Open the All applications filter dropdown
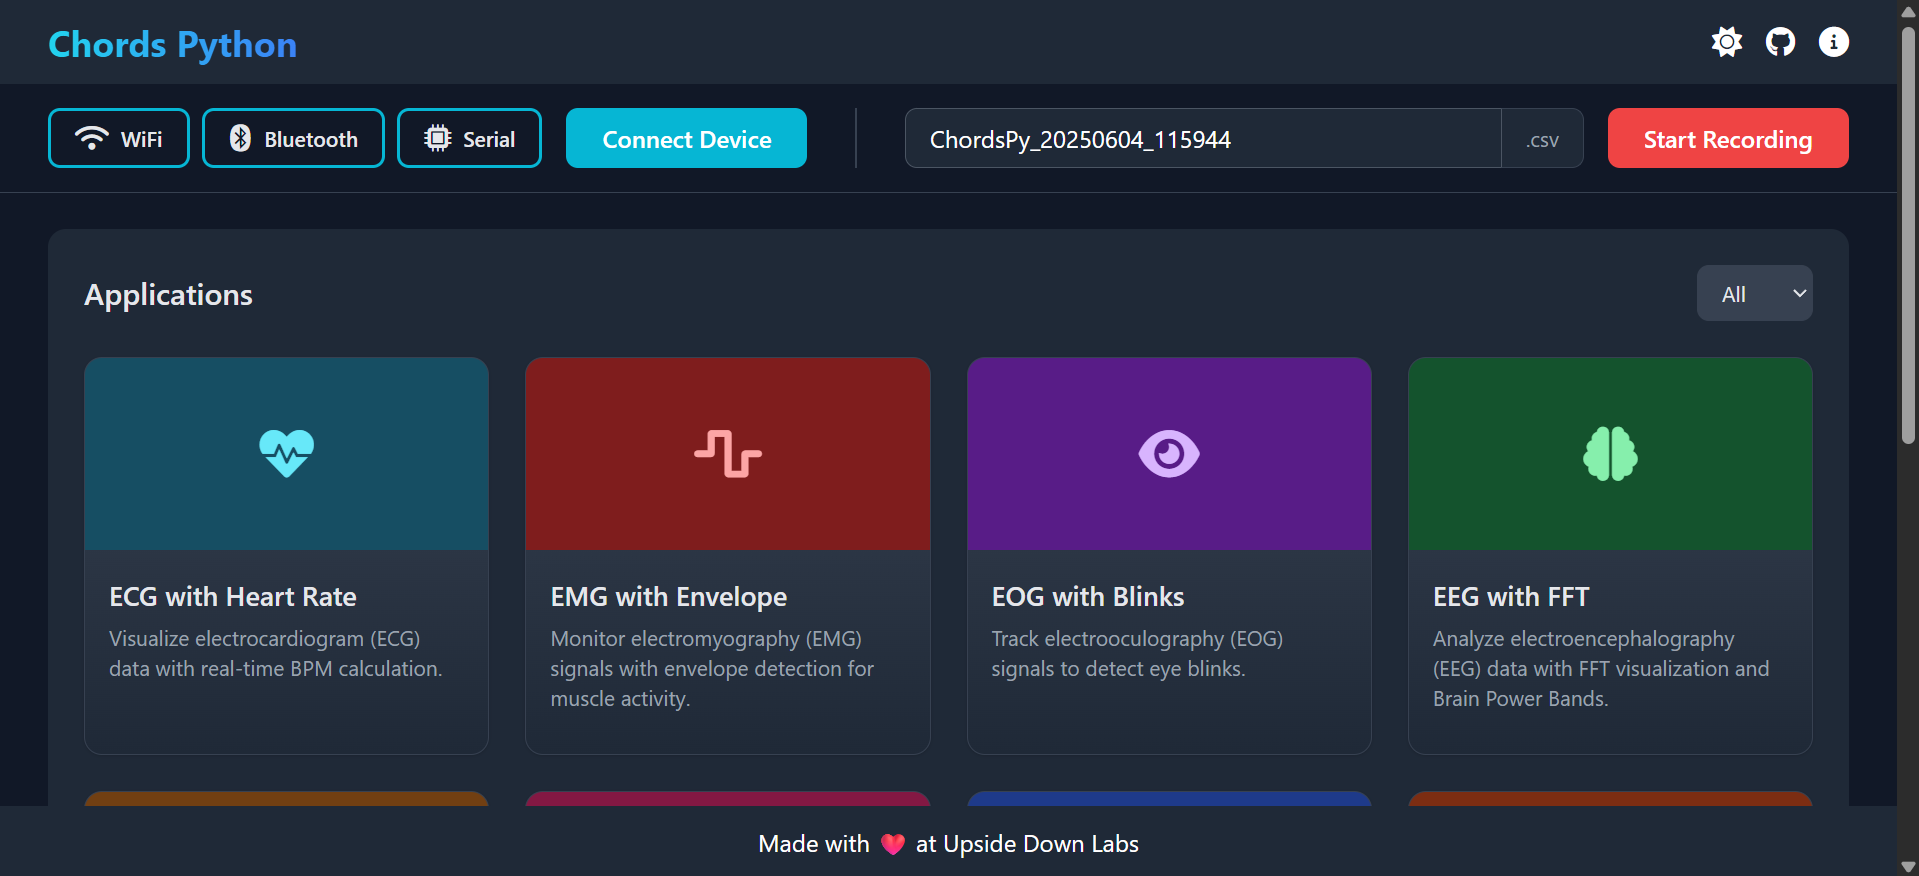 1754,294
